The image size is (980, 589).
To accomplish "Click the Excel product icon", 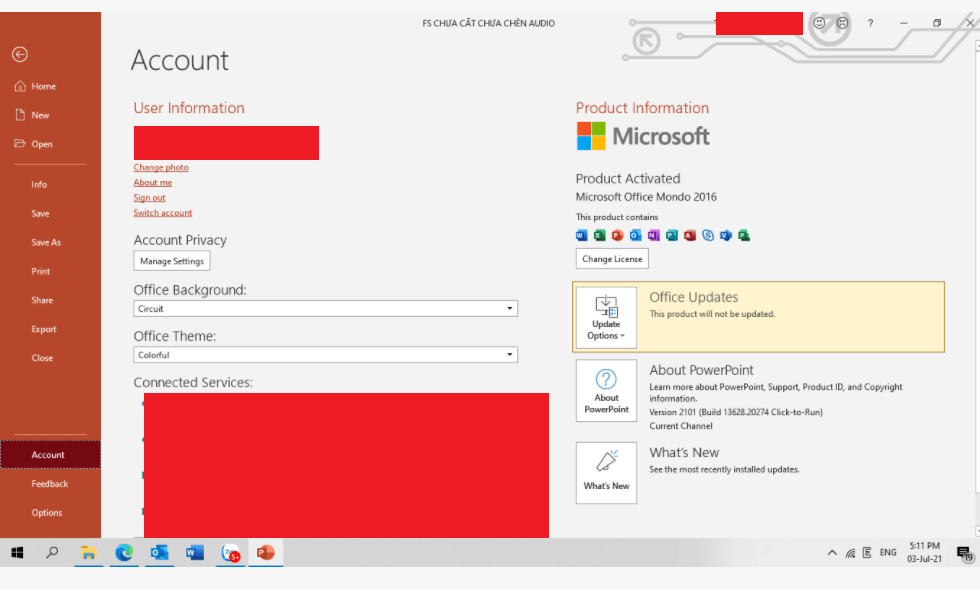I will point(599,235).
